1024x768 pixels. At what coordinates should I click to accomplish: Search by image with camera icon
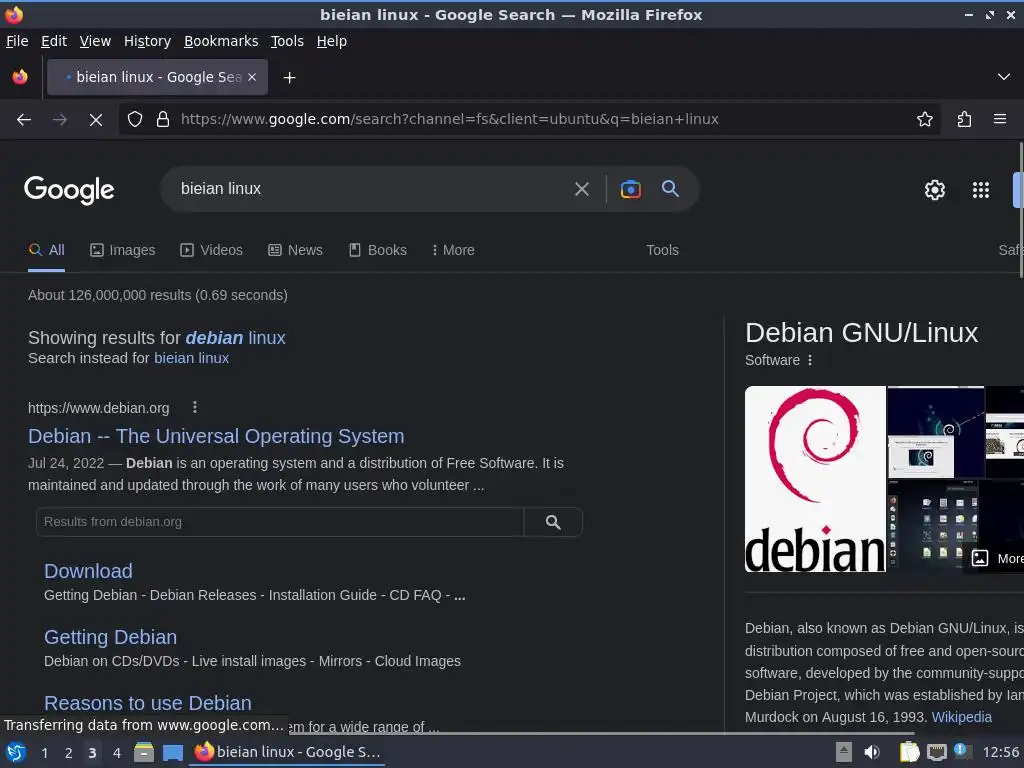pos(630,189)
